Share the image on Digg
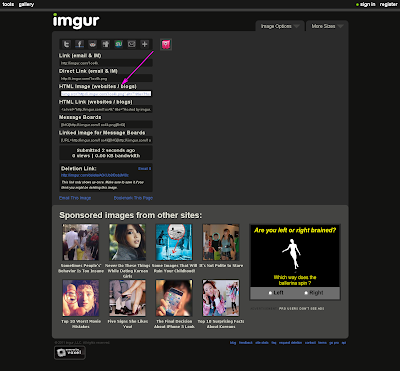 [x=106, y=44]
